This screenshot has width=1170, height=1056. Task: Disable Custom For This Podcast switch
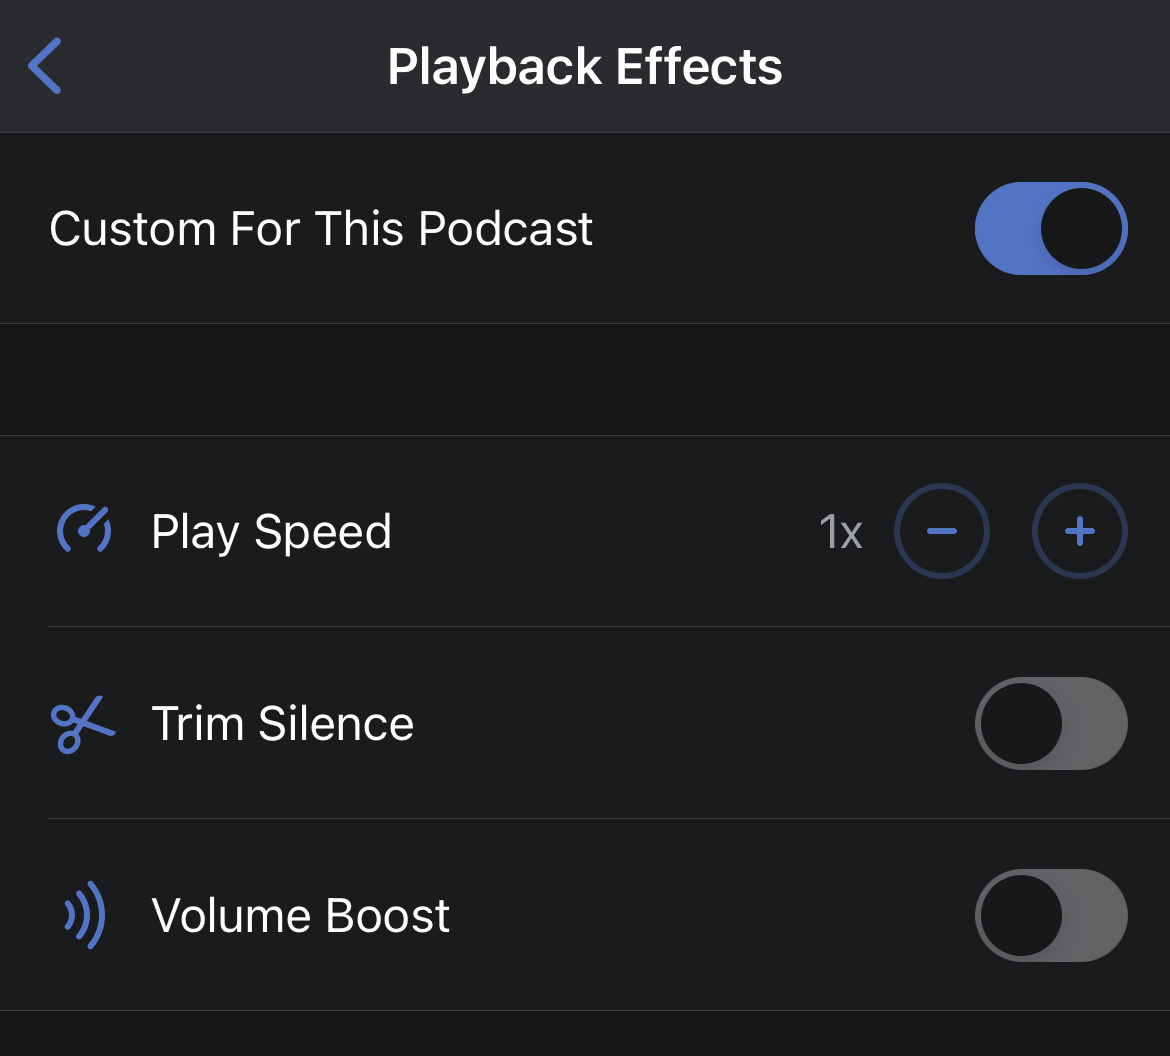coord(1050,228)
